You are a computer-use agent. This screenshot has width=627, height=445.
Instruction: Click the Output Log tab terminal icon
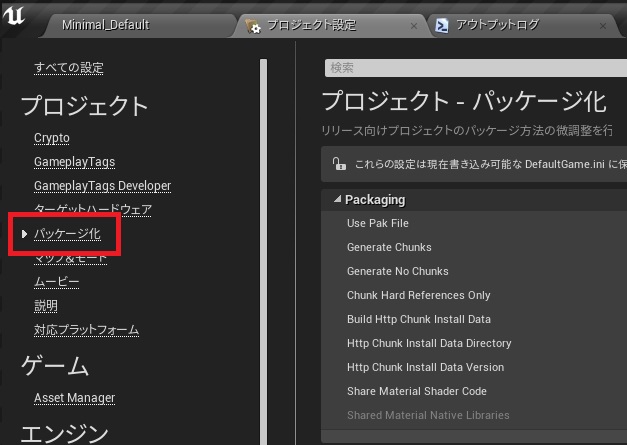[442, 26]
